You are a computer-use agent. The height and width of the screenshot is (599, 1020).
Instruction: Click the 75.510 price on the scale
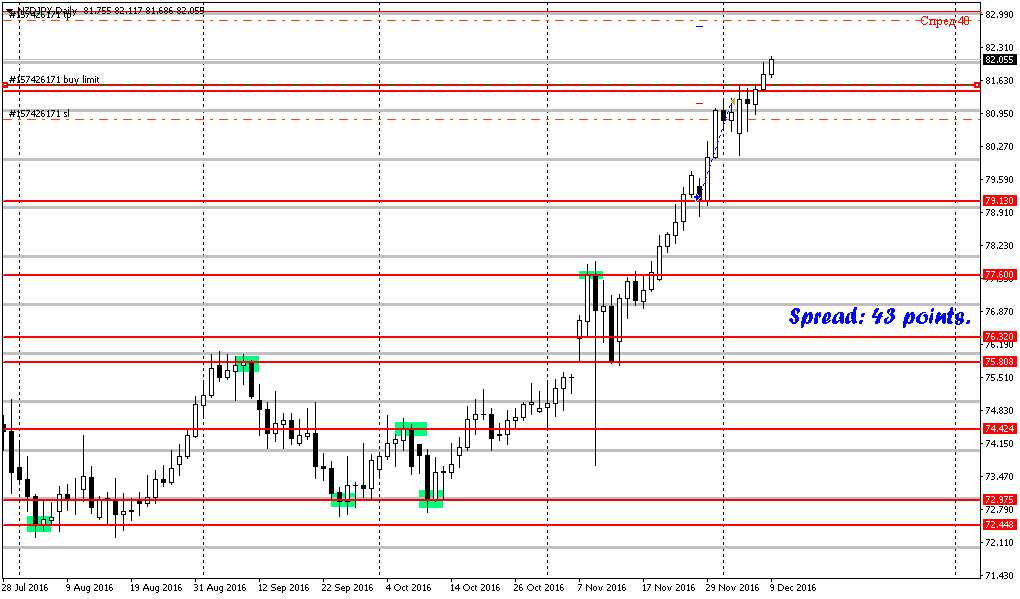[1000, 377]
